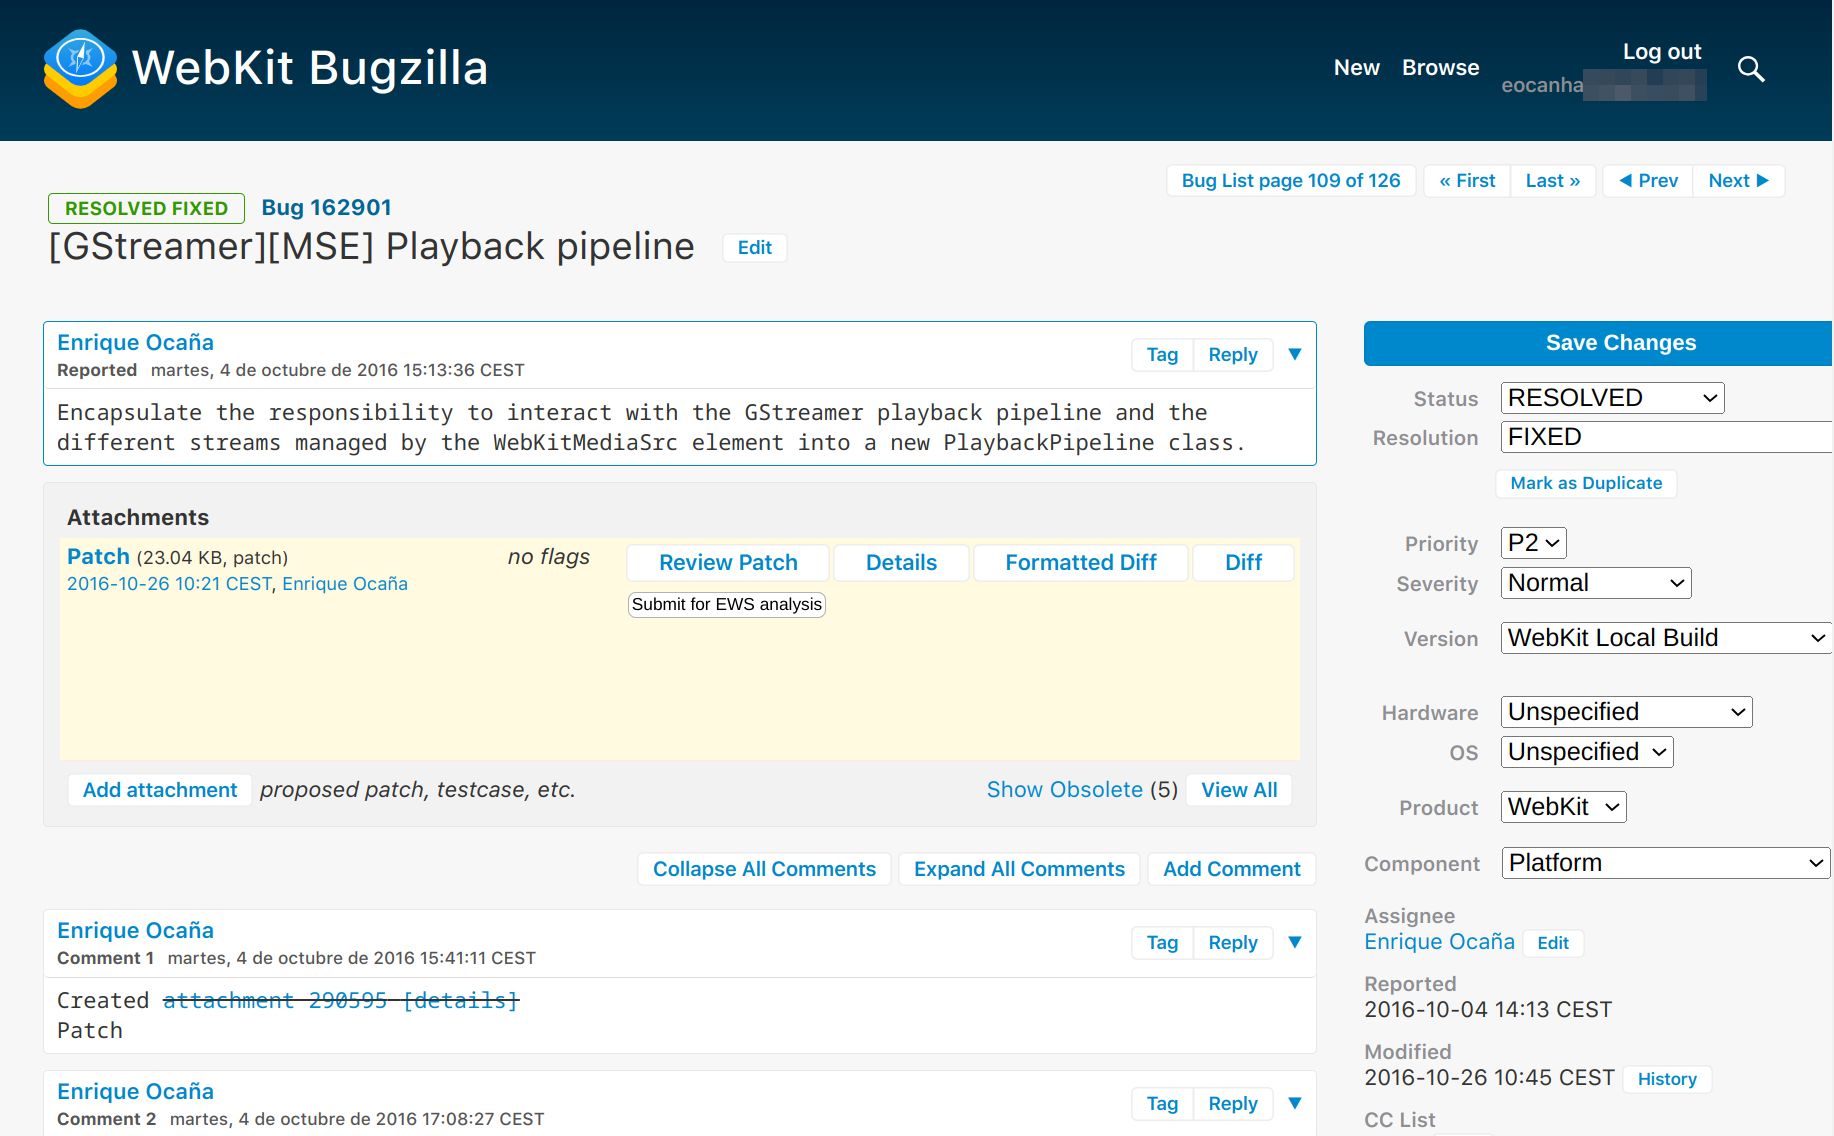Open the OS dropdown showing Unspecified
The height and width of the screenshot is (1136, 1834).
point(1587,752)
